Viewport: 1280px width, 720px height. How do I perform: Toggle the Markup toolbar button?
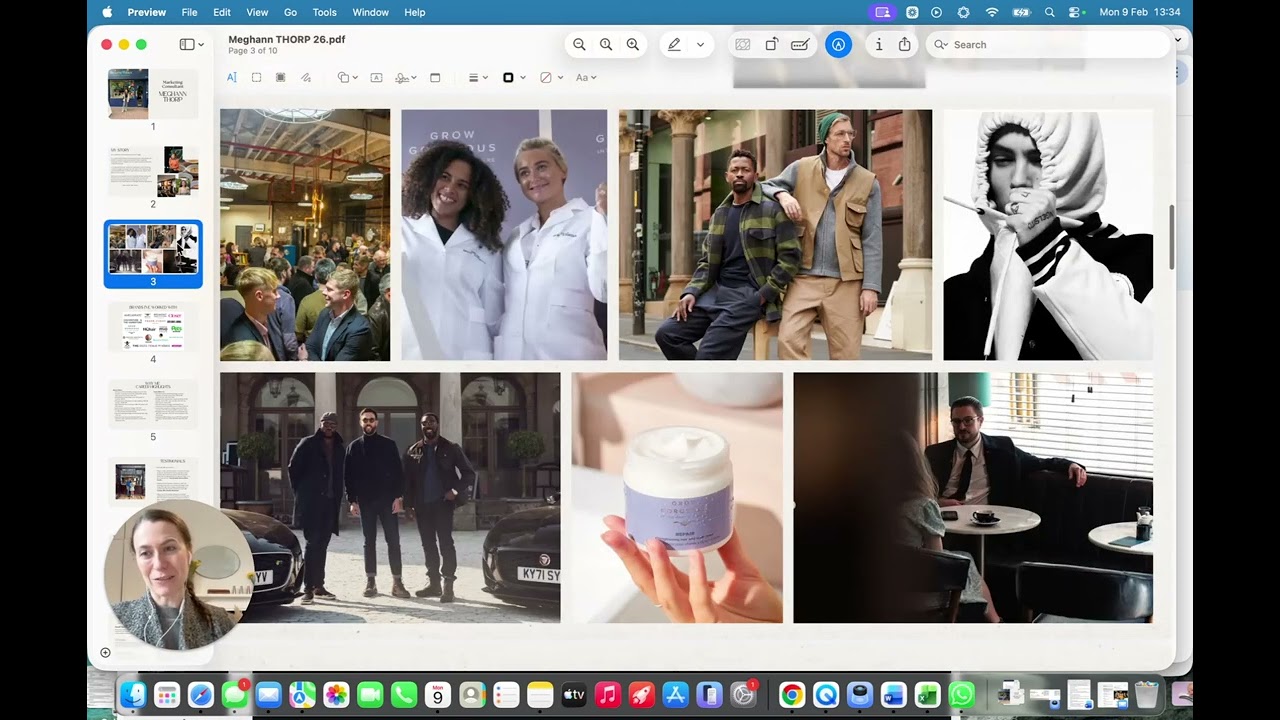tap(838, 44)
